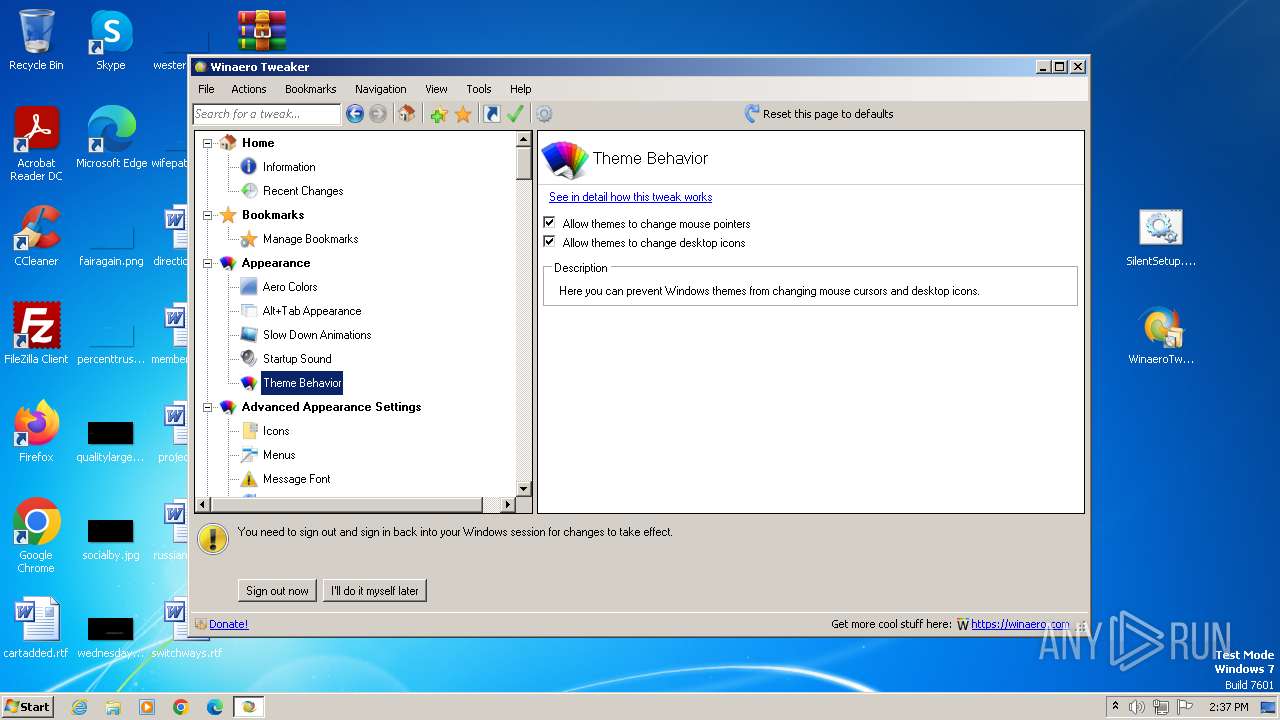Open settings gear in toolbar
Viewport: 1280px width, 720px height.
(x=544, y=114)
